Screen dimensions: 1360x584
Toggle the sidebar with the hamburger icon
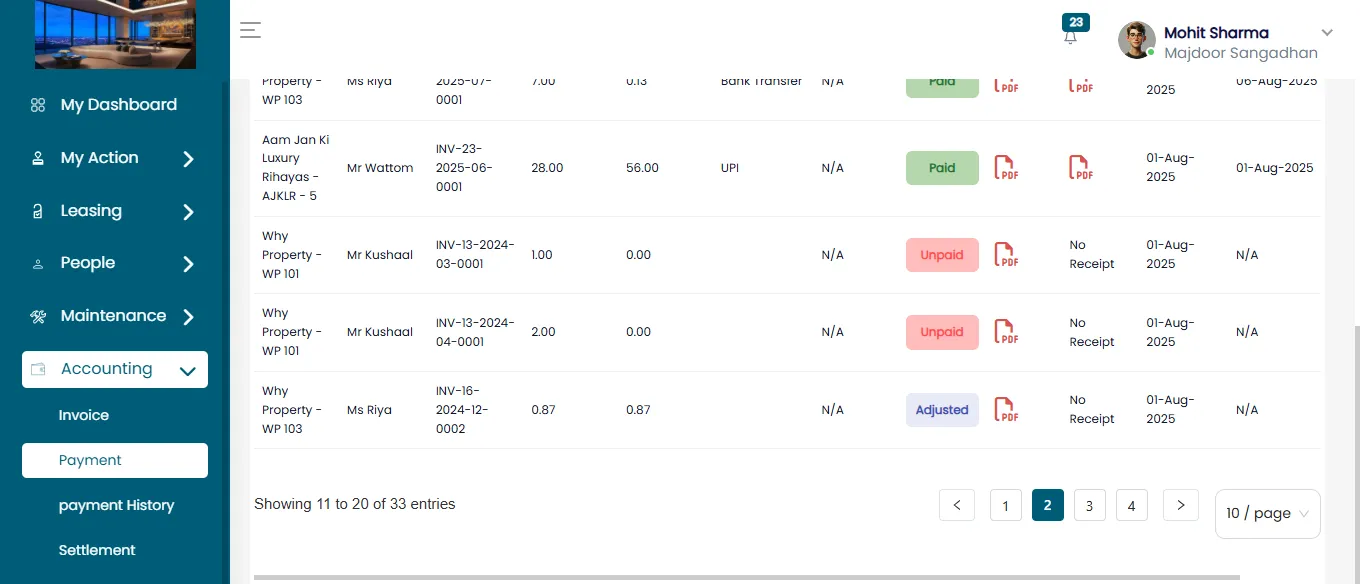click(250, 30)
